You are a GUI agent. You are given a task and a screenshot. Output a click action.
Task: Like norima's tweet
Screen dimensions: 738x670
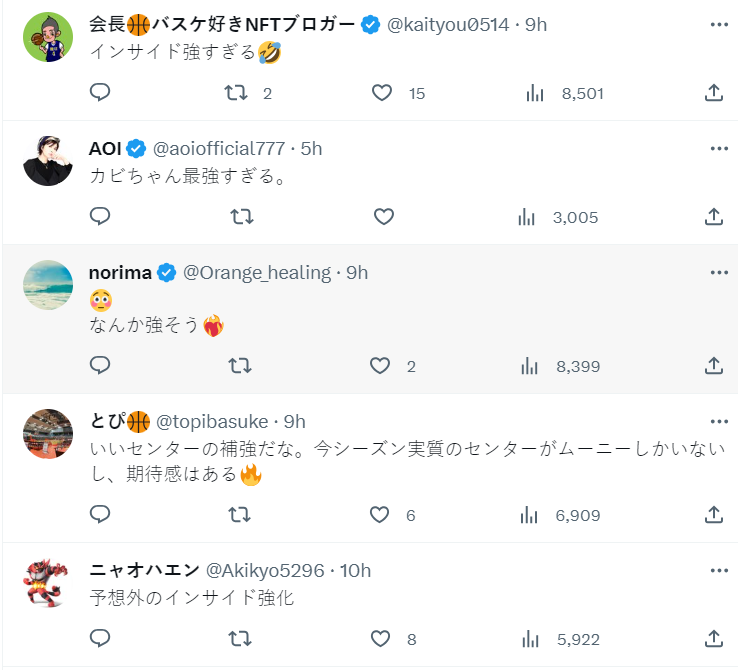380,366
